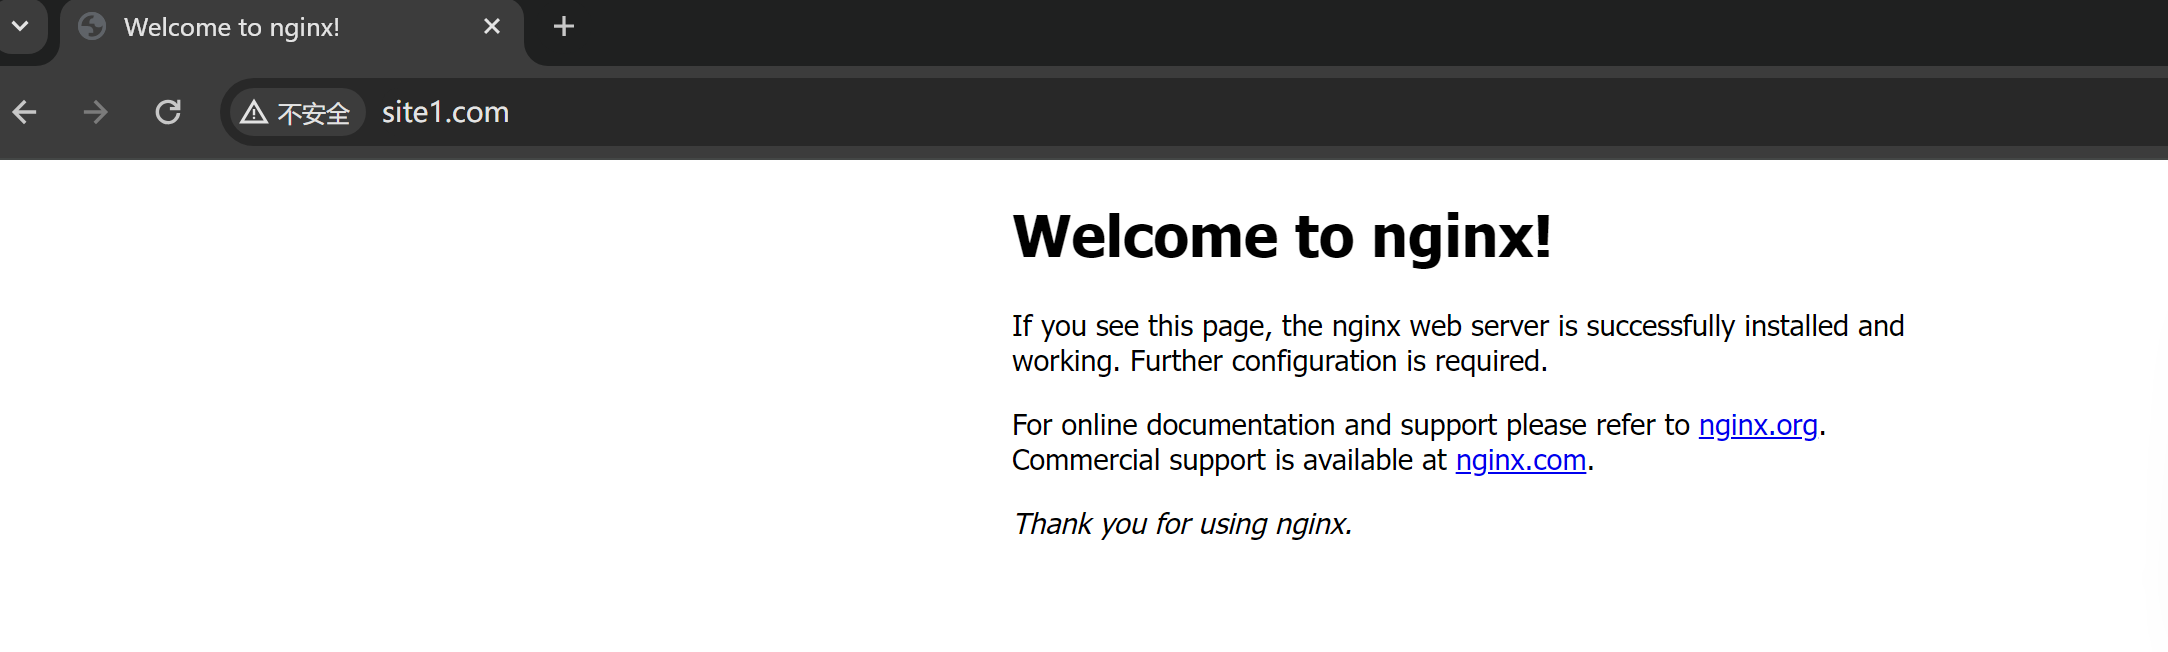The width and height of the screenshot is (2168, 652).
Task: Click the "Commercial support is available at" text
Action: pyautogui.click(x=1229, y=460)
